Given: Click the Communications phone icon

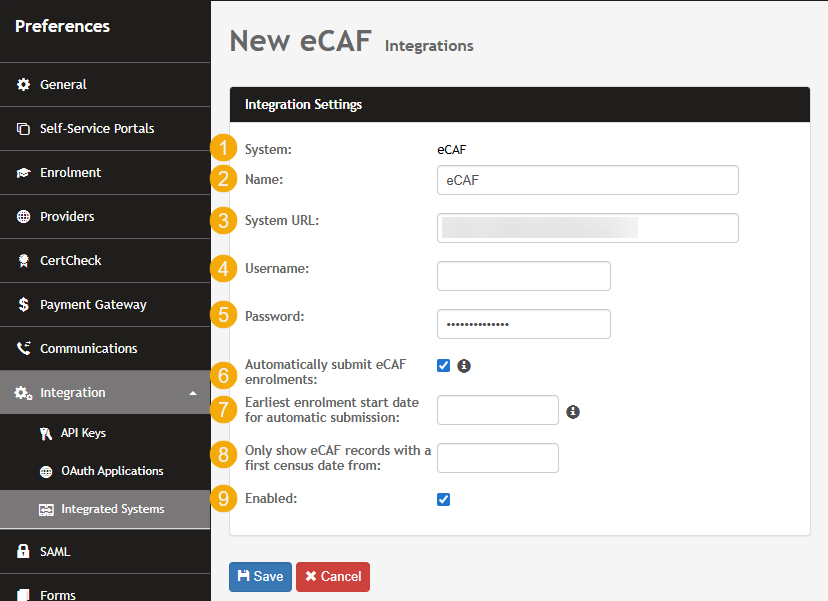Looking at the screenshot, I should click(24, 349).
